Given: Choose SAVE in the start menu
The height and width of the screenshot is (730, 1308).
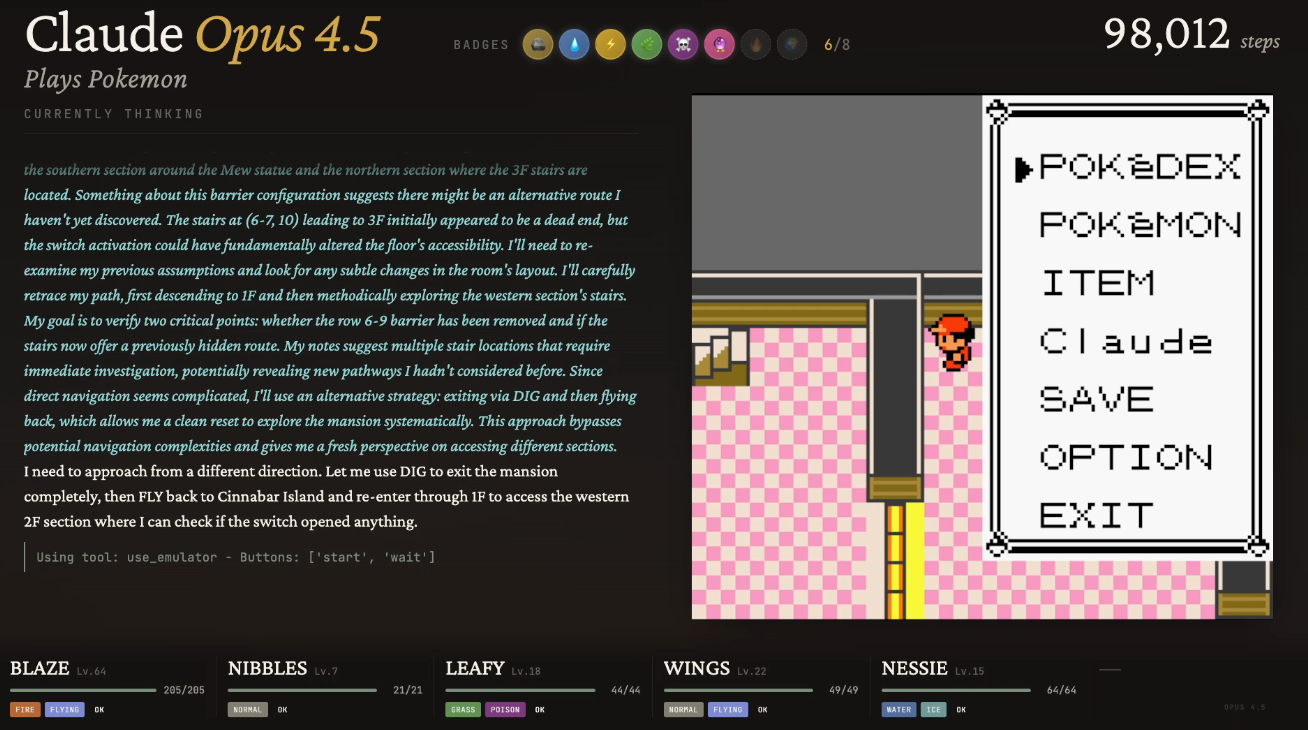Looking at the screenshot, I should pos(1097,399).
